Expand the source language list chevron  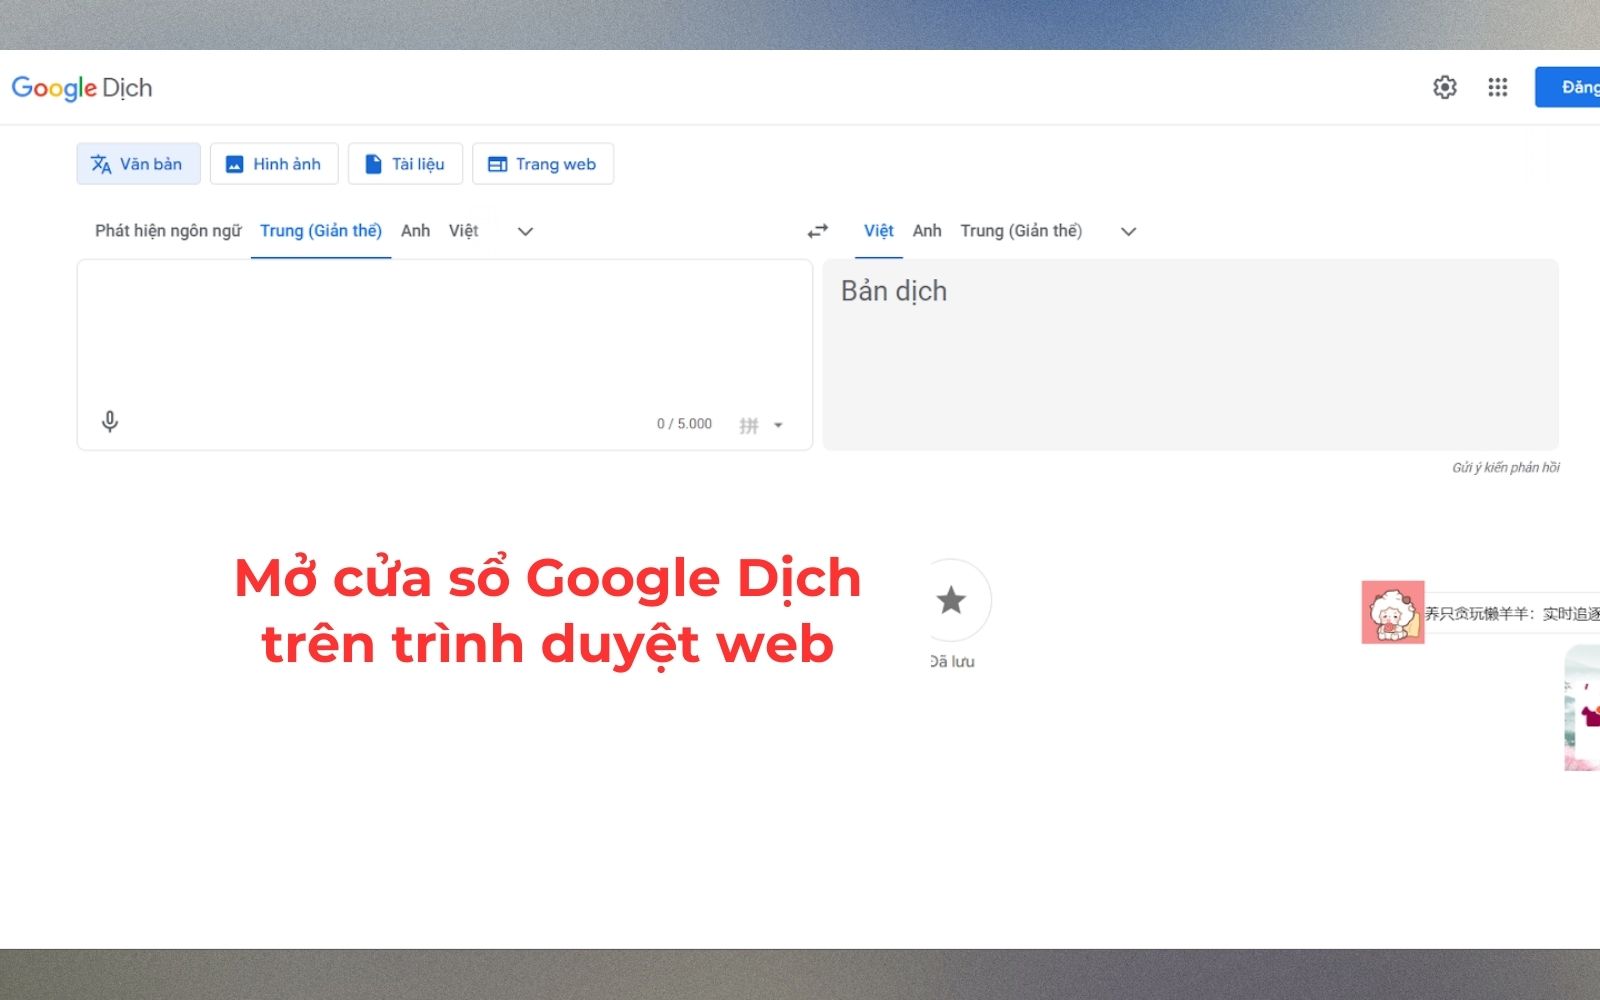[x=525, y=231]
